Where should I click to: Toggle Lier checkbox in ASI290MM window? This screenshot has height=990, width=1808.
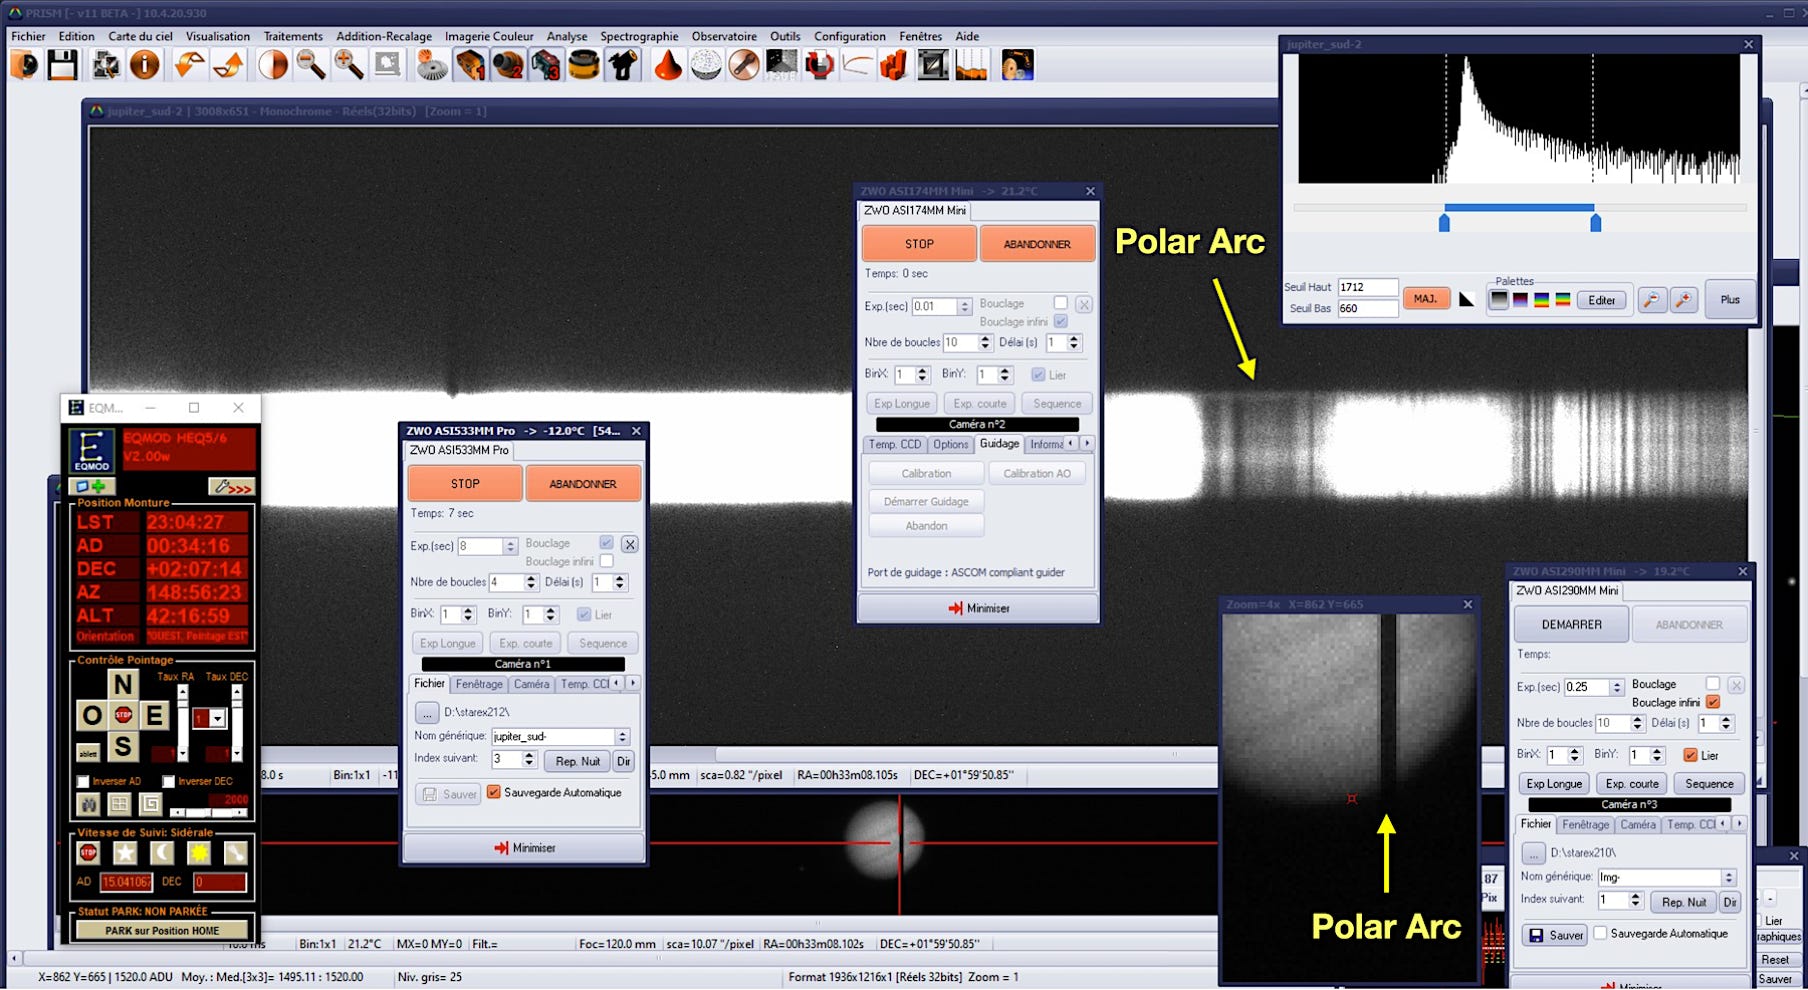[1691, 755]
